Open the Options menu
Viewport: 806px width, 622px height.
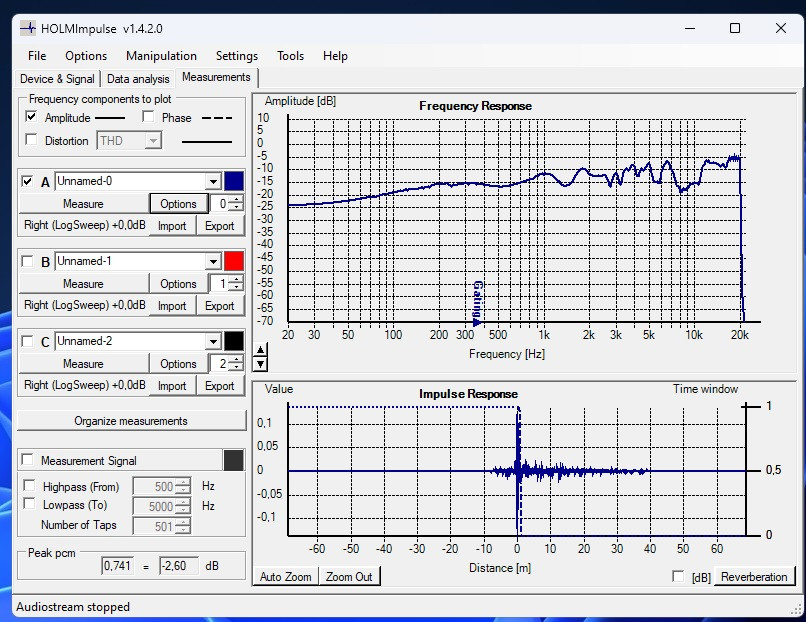pyautogui.click(x=86, y=56)
